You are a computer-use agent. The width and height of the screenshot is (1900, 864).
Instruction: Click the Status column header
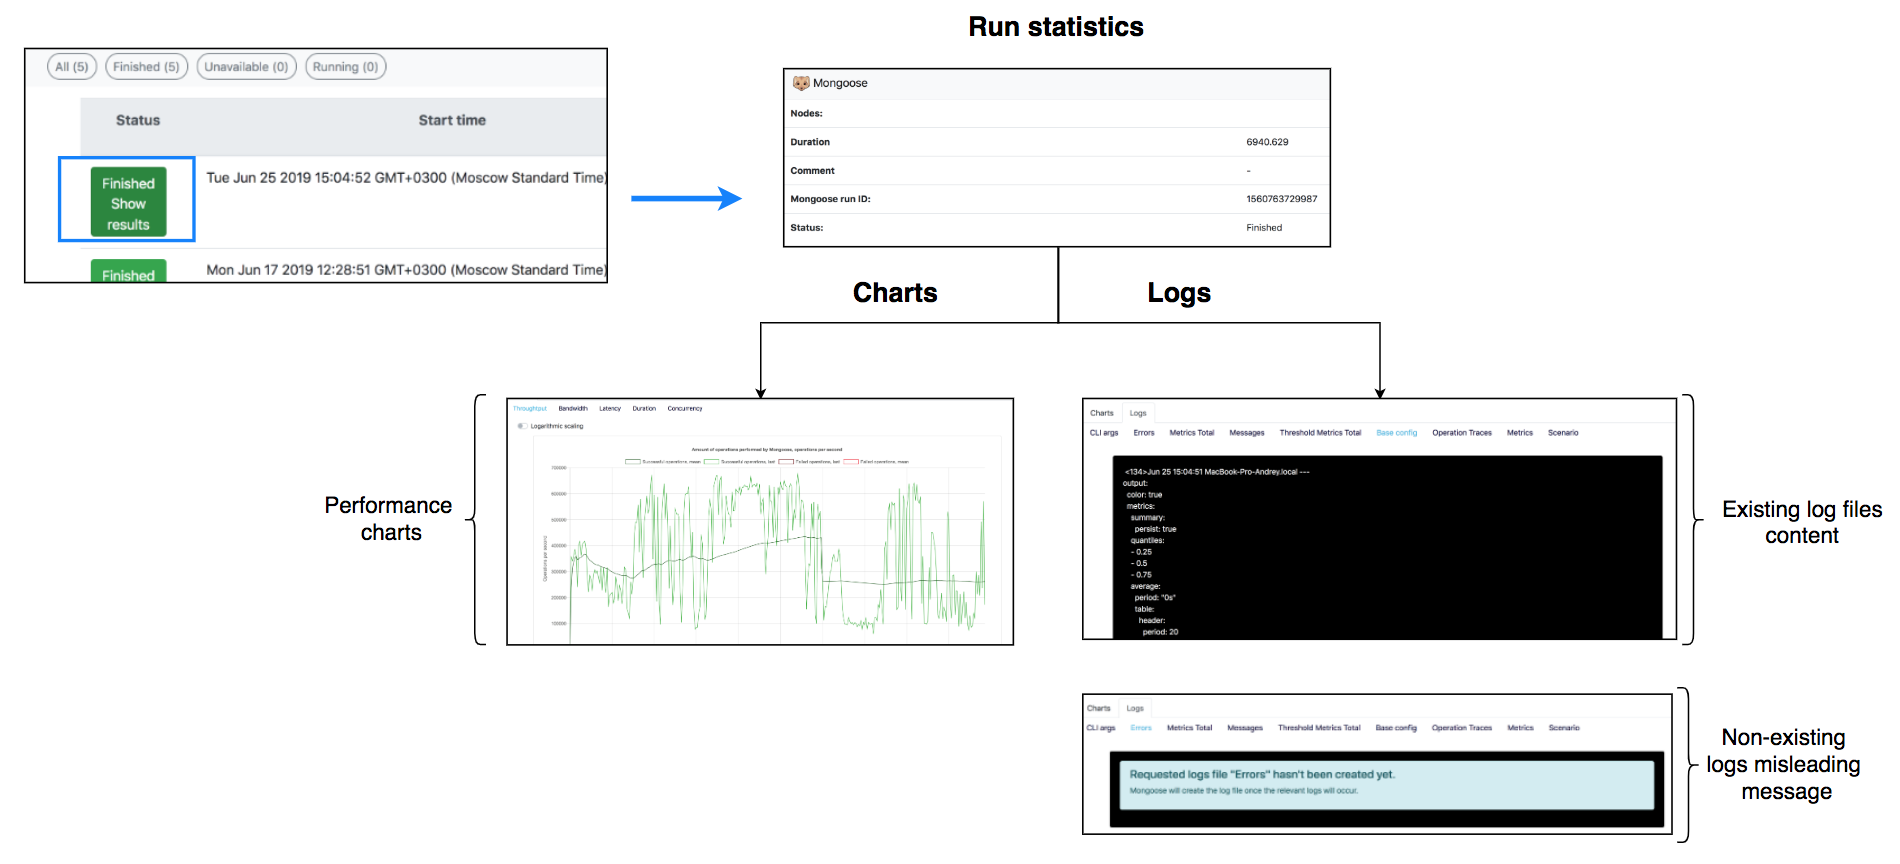pyautogui.click(x=138, y=120)
